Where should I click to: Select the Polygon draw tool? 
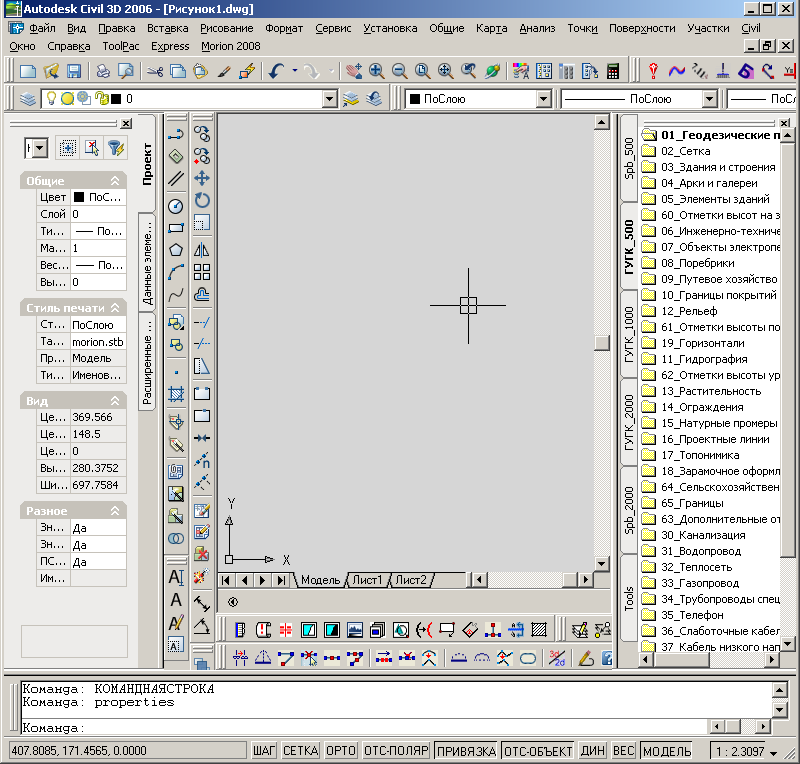[176, 250]
